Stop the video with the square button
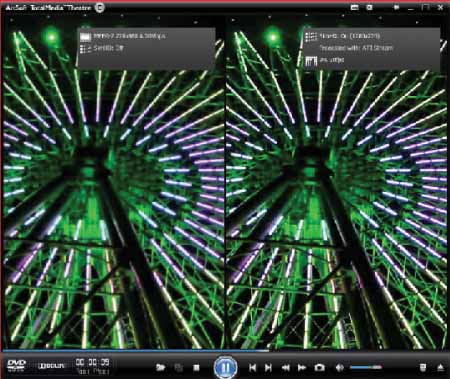This screenshot has width=450, height=379. pyautogui.click(x=196, y=368)
